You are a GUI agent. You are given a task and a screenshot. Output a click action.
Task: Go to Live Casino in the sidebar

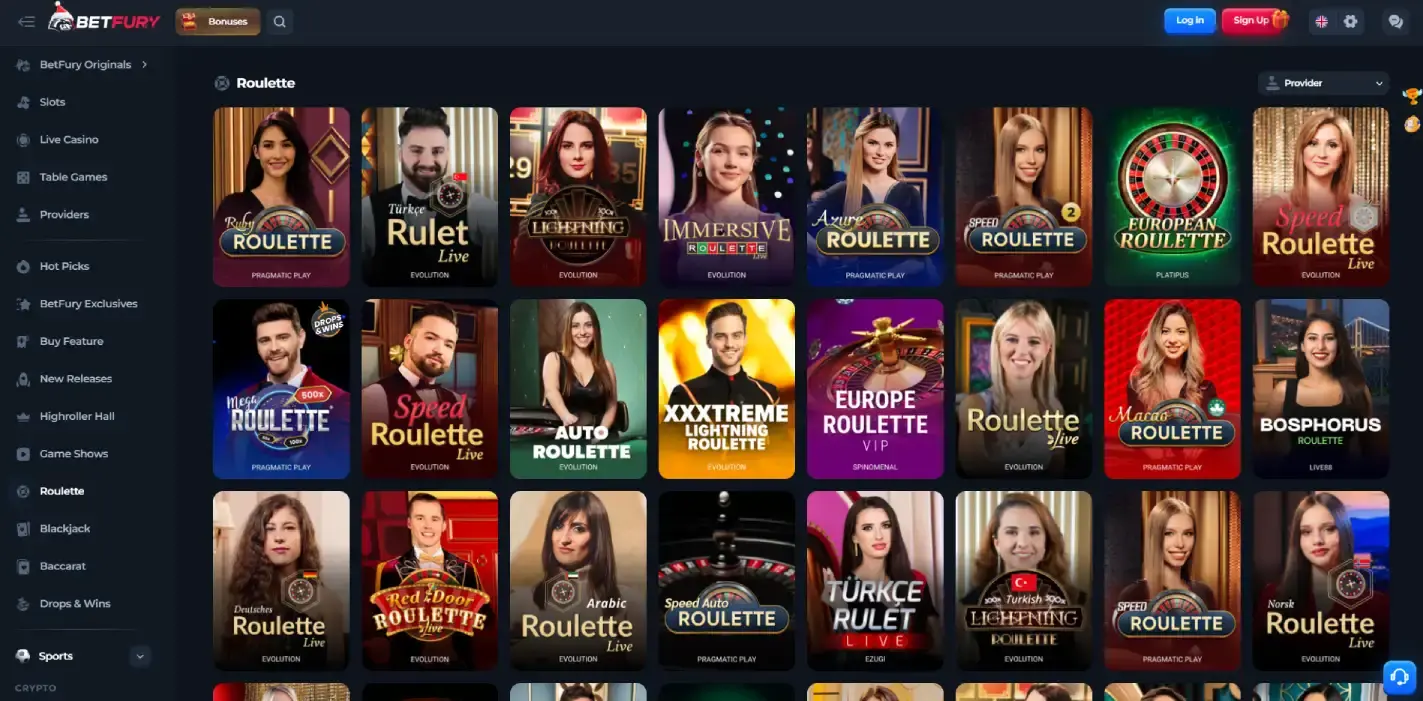point(69,139)
